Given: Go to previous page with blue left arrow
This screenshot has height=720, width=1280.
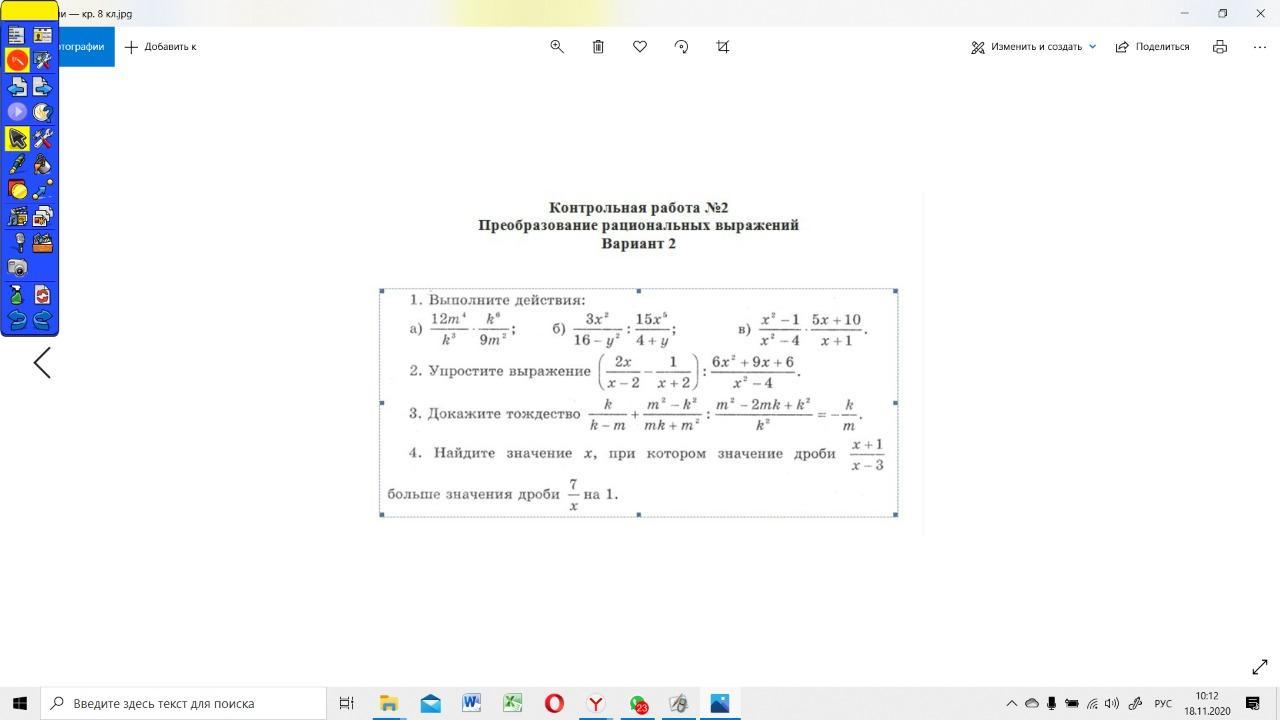Looking at the screenshot, I should (17, 86).
